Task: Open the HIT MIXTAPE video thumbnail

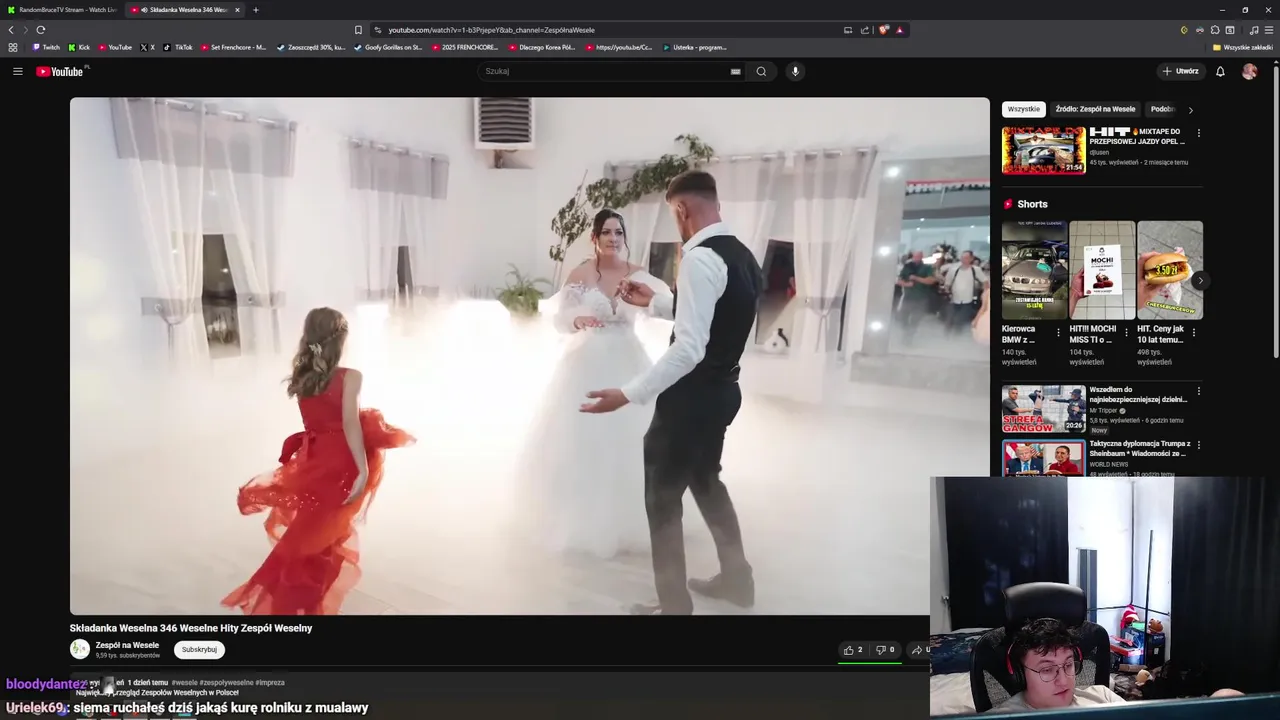Action: click(1044, 150)
